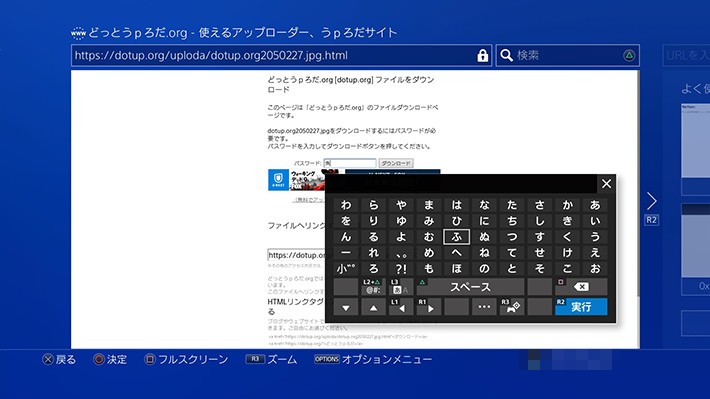Viewport: 710px width, 399px height.
Task: Toggle あ/A input mode key
Action: coord(401,287)
